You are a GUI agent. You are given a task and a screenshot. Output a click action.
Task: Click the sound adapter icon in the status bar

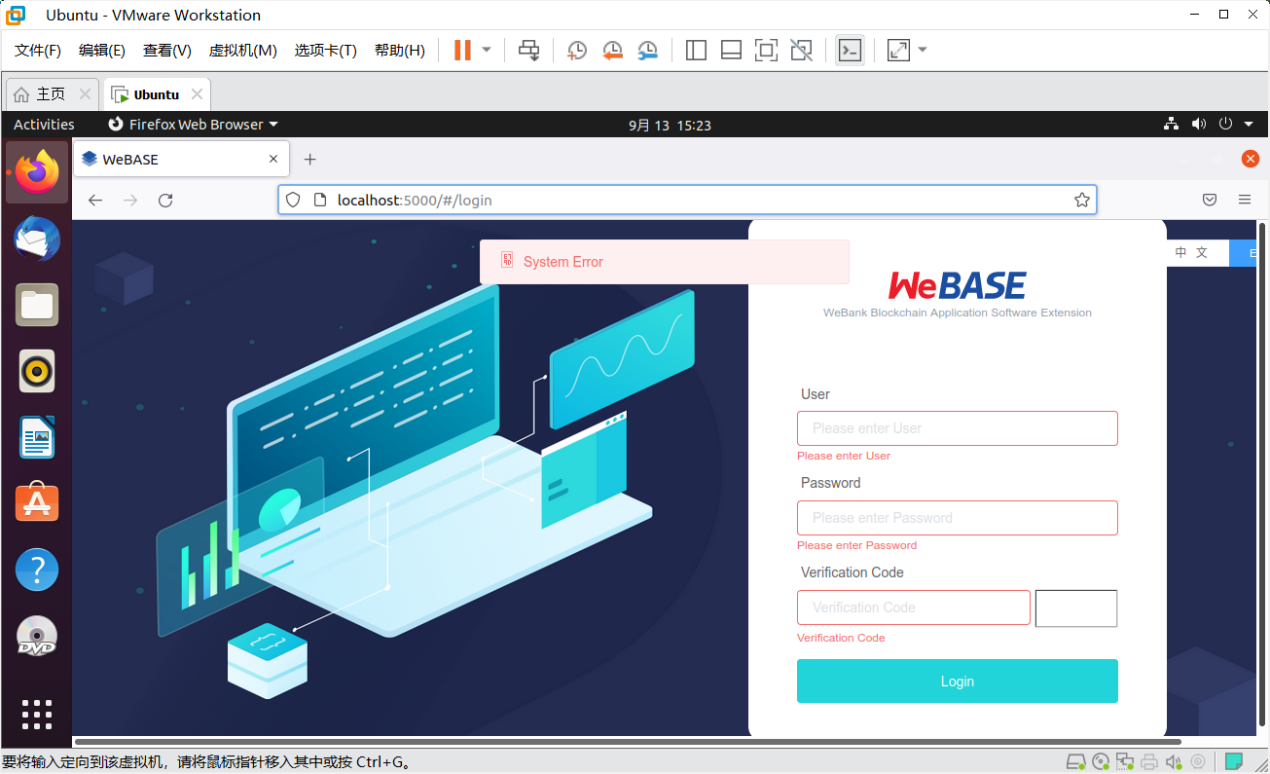1172,762
